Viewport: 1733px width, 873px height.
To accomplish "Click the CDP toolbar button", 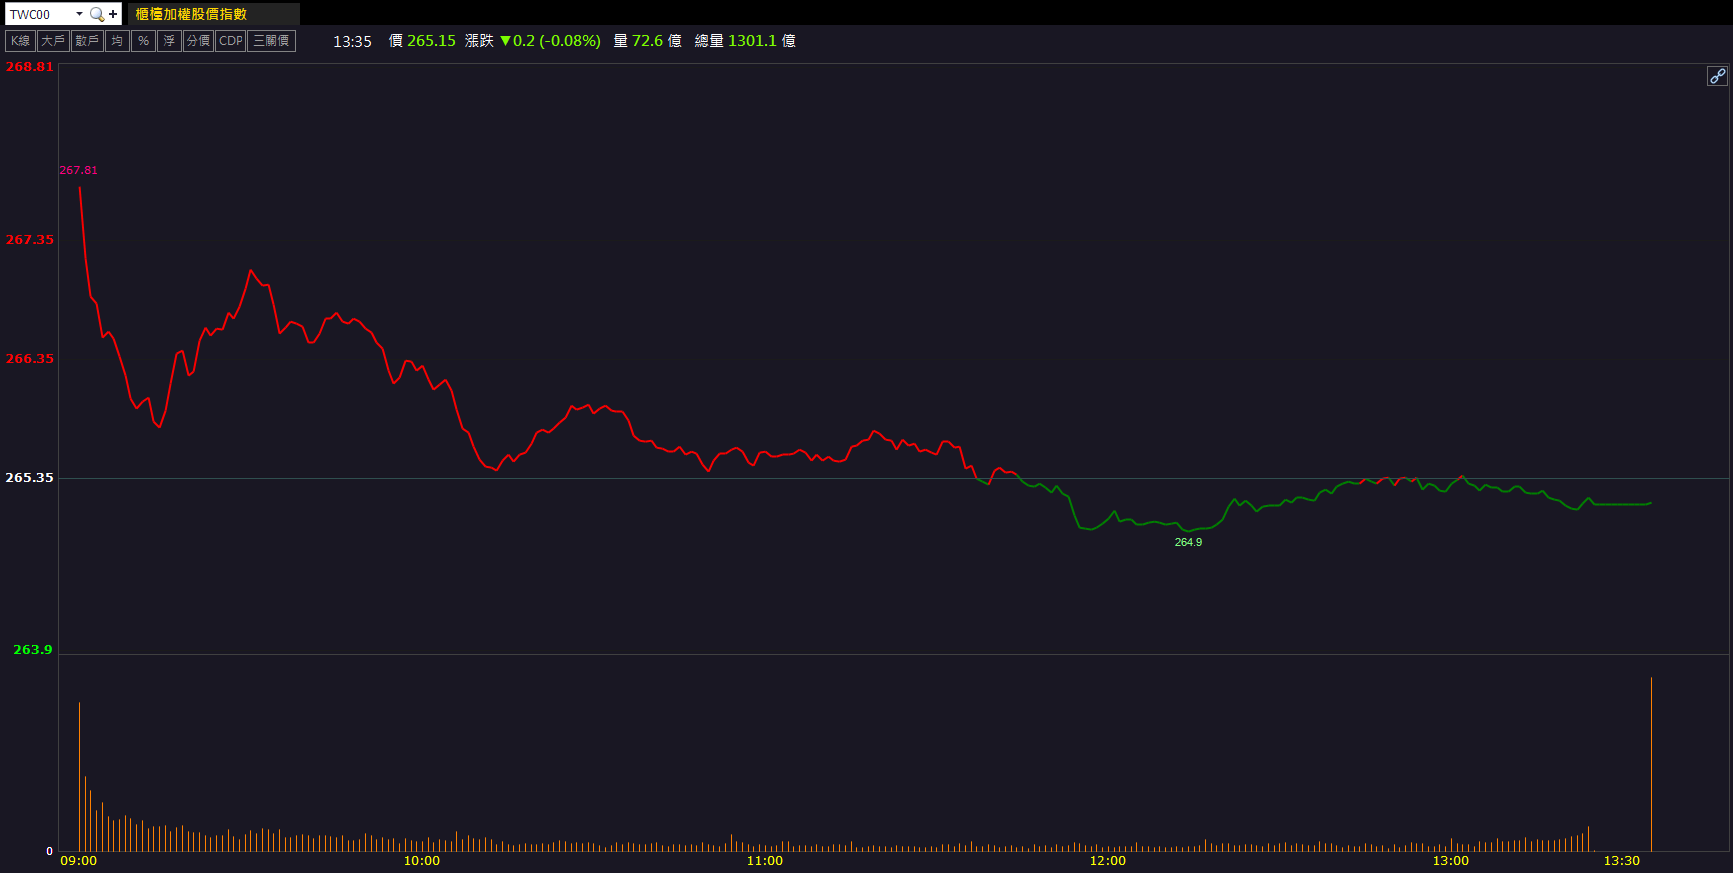I will (x=231, y=41).
